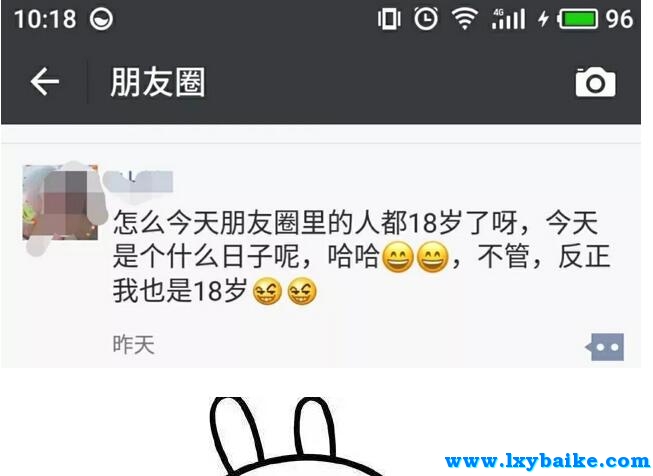Tap the battery percentage 96 label
653x476 pixels.
[619, 20]
